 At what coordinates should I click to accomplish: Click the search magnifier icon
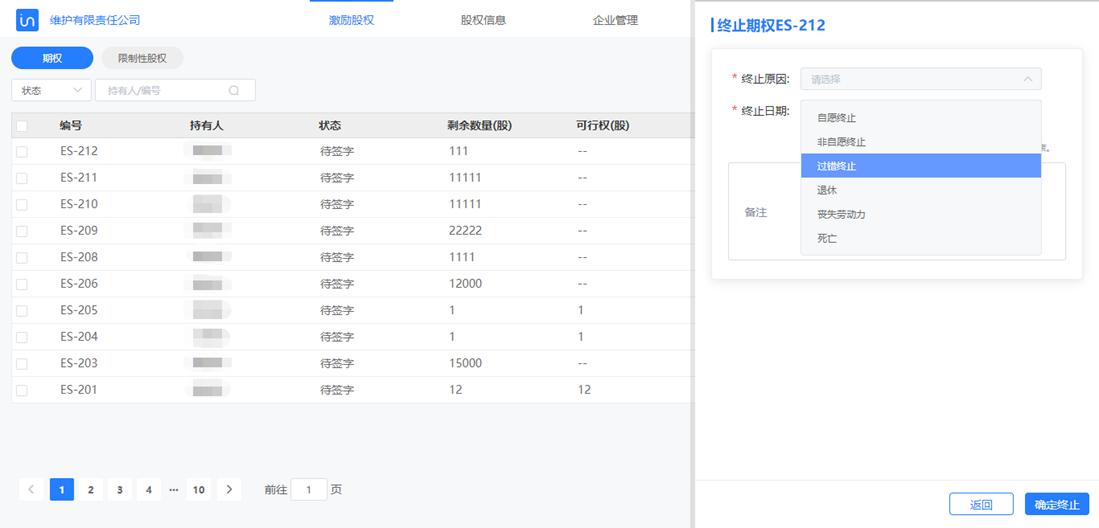(234, 90)
